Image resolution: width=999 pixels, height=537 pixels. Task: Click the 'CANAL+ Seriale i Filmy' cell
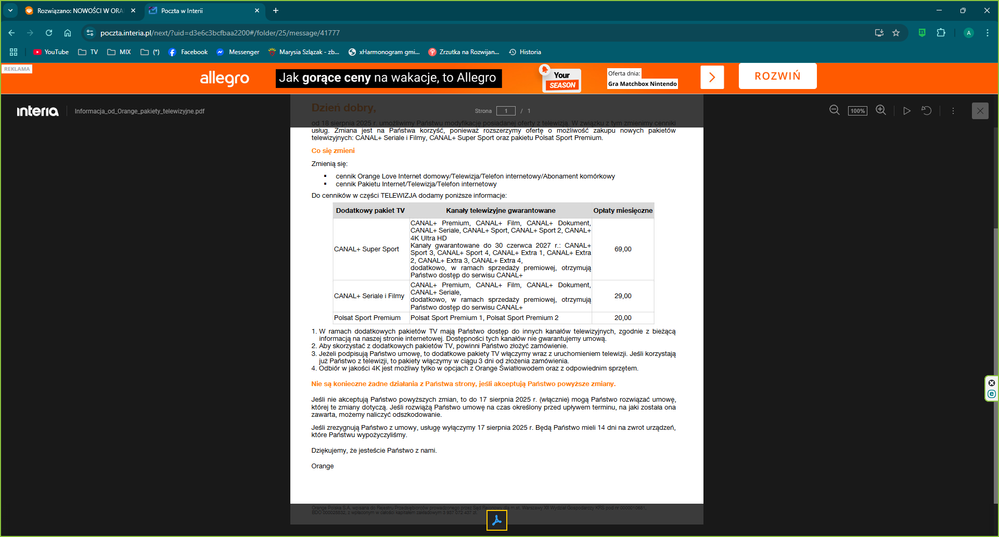pyautogui.click(x=369, y=296)
